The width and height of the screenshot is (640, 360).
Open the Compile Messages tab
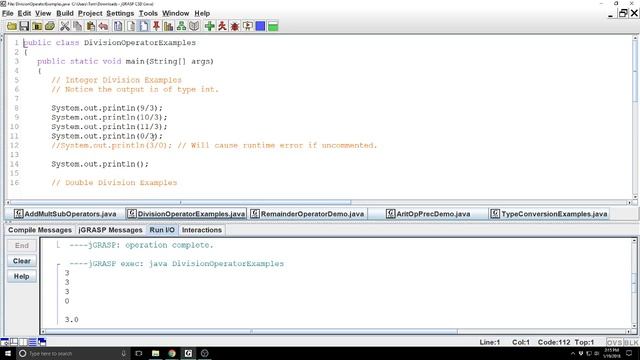(40, 230)
